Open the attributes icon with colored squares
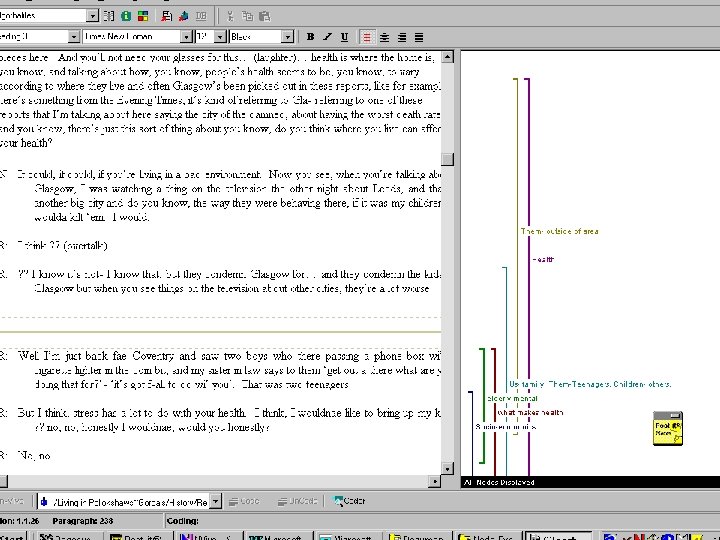This screenshot has width=720, height=540. pos(143,16)
